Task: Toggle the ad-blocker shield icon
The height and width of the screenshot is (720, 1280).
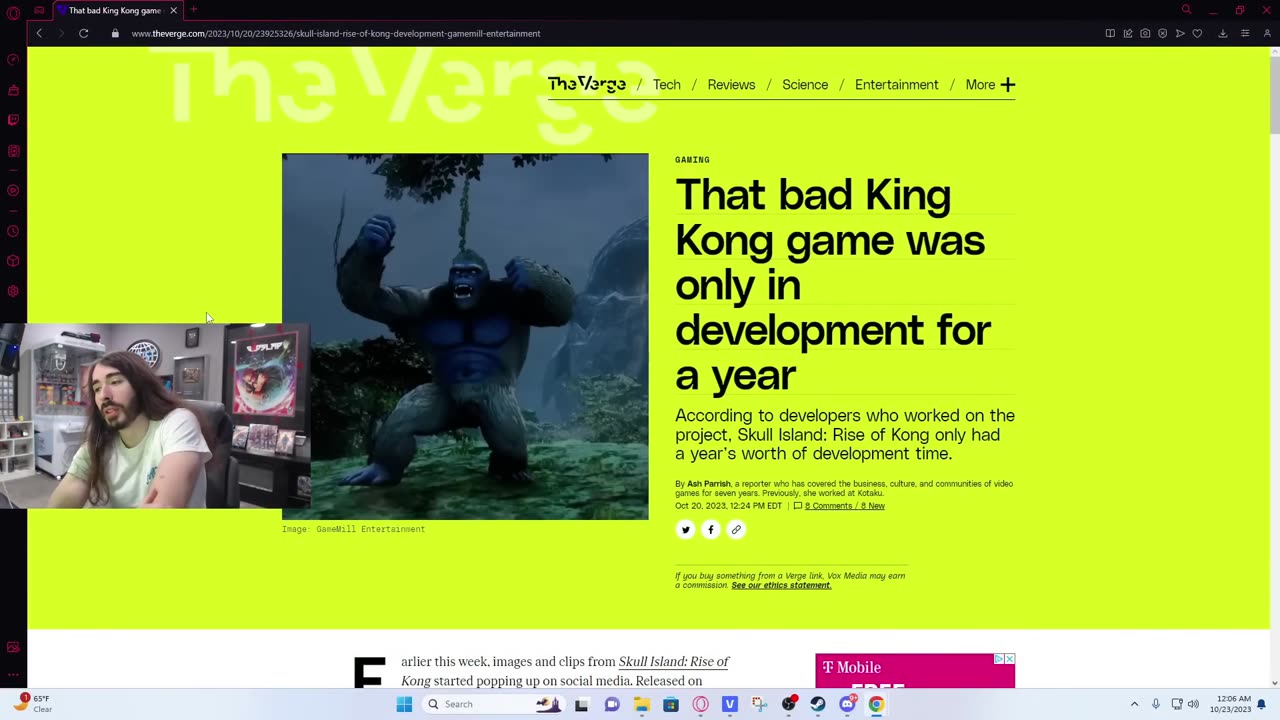Action: 1162,33
